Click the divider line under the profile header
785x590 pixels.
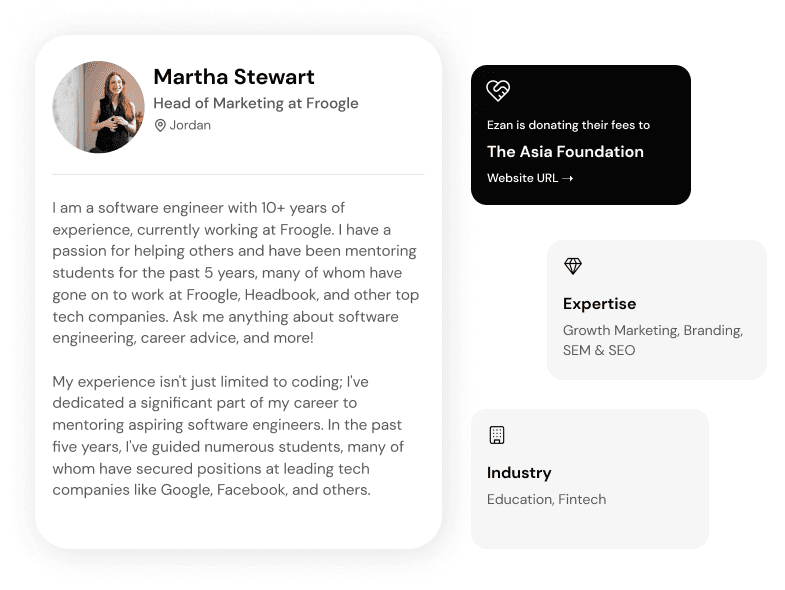(x=238, y=174)
